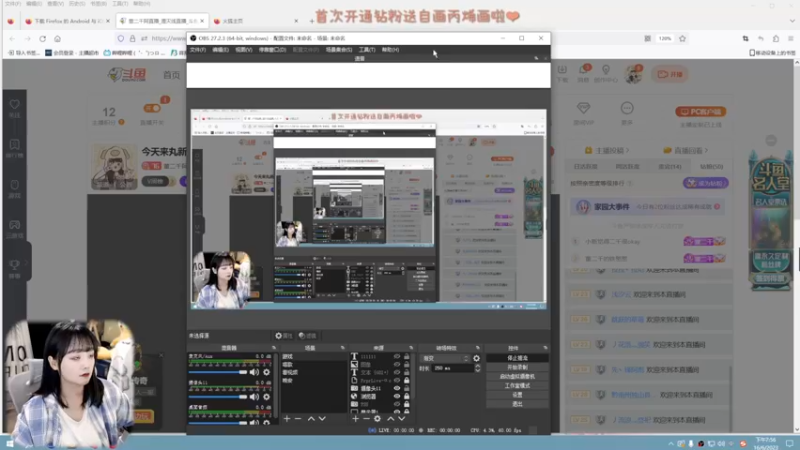Screen dimensions: 800x450
Task: Click the 250 ms duration field
Action: 454,368
